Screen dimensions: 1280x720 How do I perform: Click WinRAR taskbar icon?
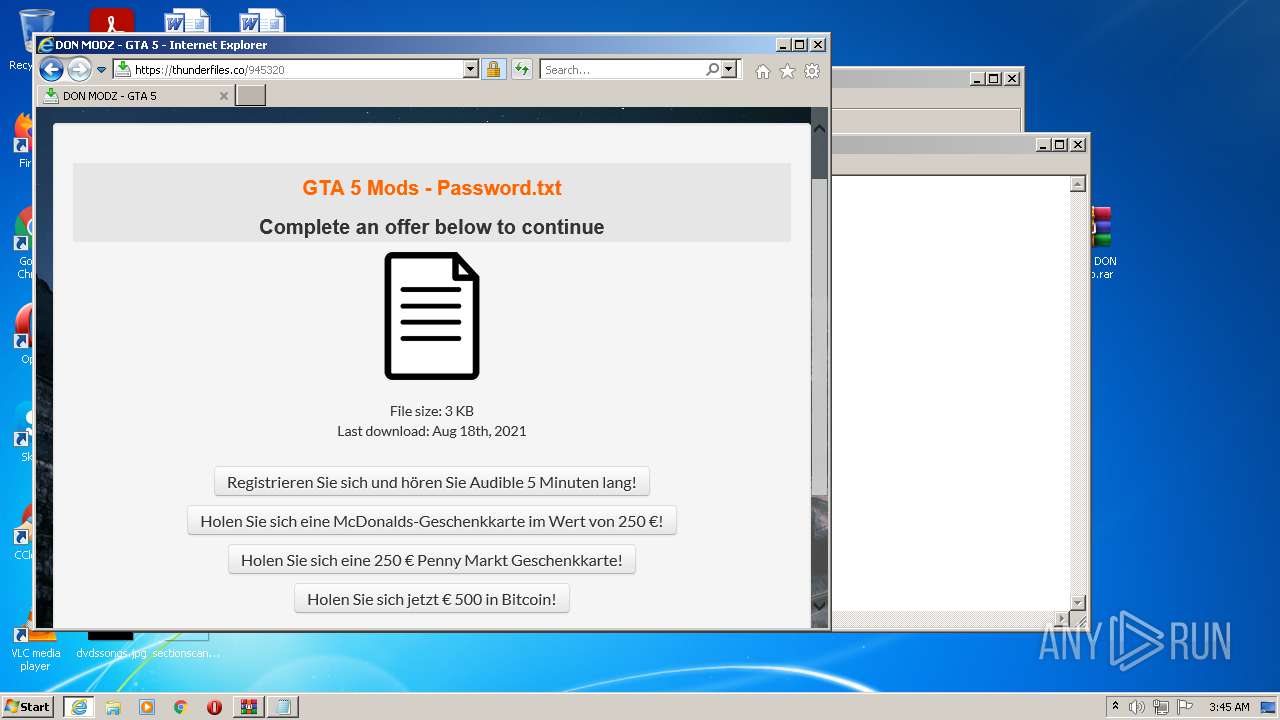click(249, 707)
